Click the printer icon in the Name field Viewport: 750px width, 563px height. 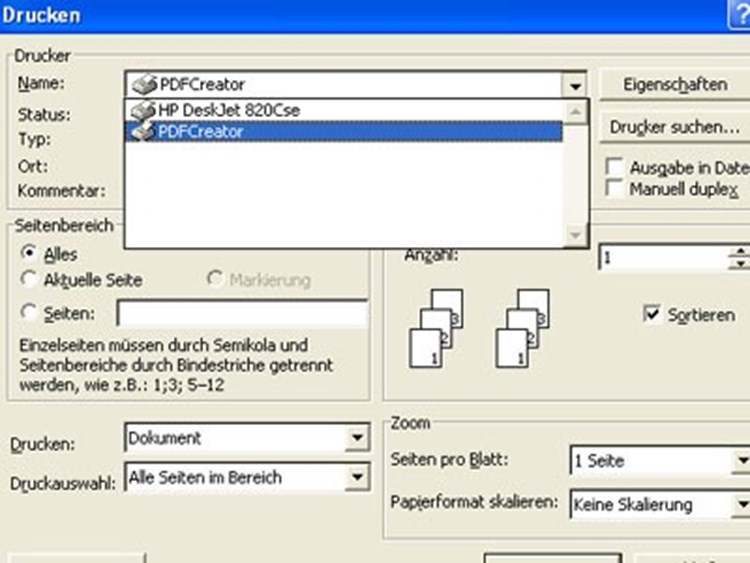coord(144,85)
